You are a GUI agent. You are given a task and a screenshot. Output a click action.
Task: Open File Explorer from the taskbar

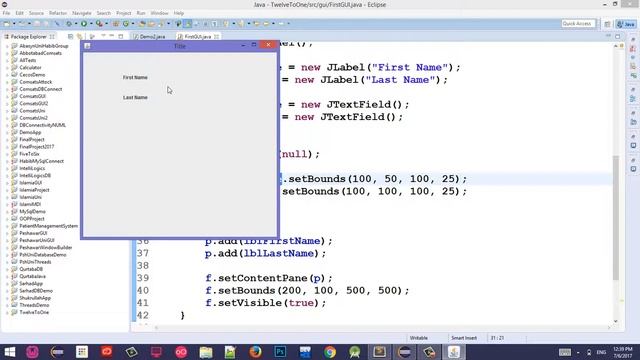click(206, 352)
